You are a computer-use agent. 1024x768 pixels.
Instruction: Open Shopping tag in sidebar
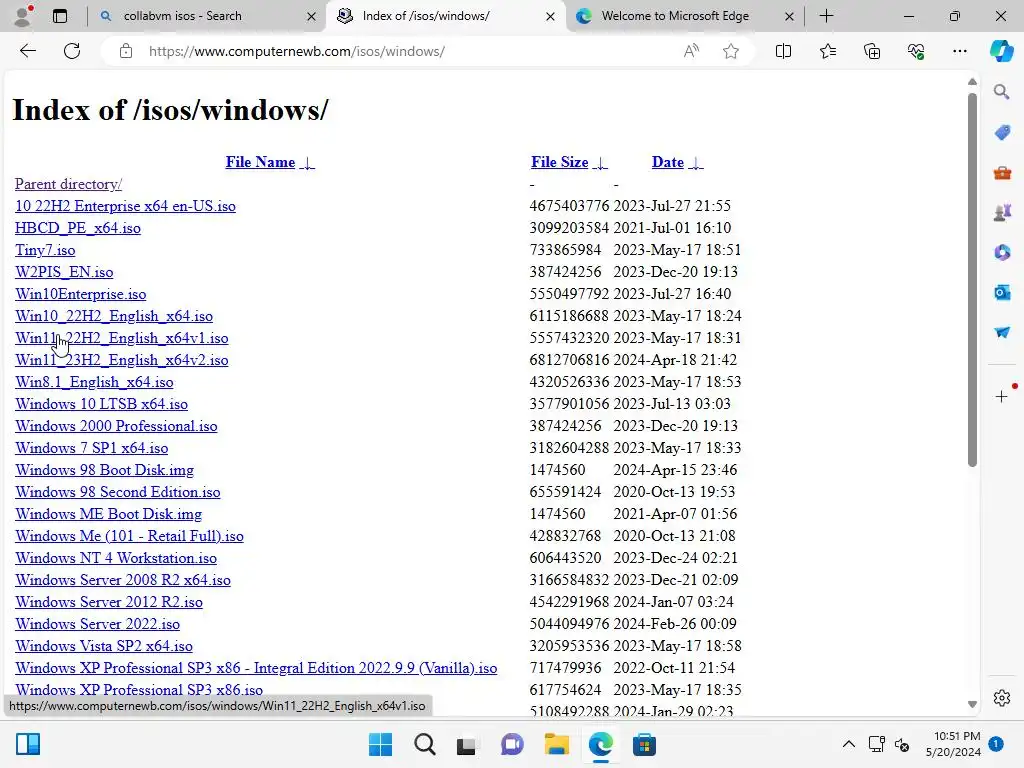[x=1002, y=133]
